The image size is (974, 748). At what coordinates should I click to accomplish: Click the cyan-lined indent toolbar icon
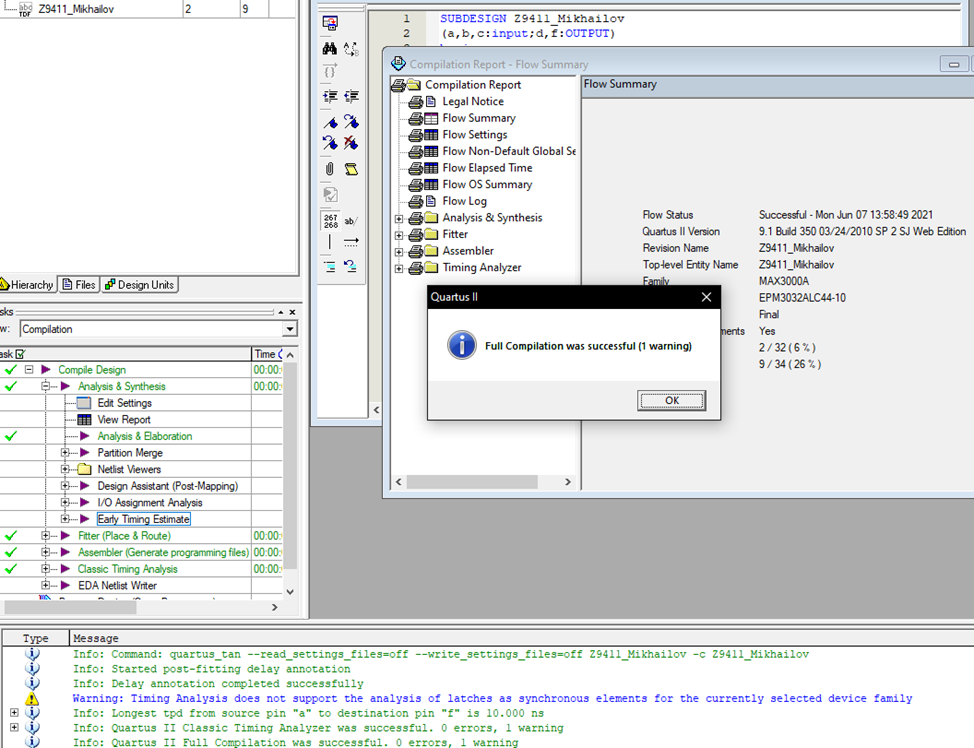tap(330, 267)
